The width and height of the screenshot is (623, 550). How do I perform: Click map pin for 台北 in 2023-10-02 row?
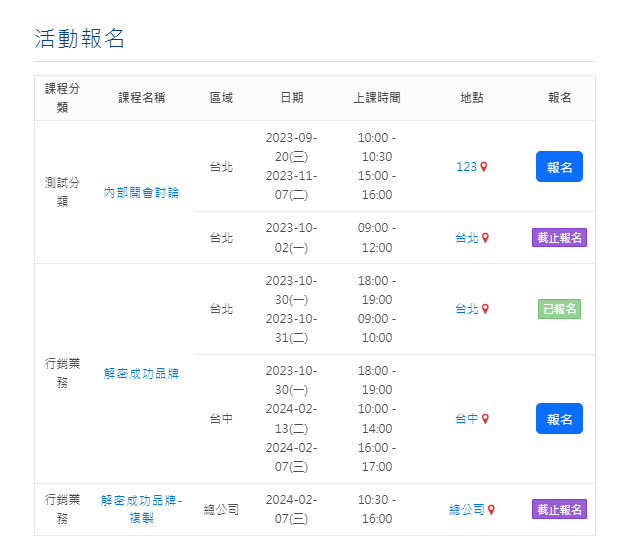486,238
